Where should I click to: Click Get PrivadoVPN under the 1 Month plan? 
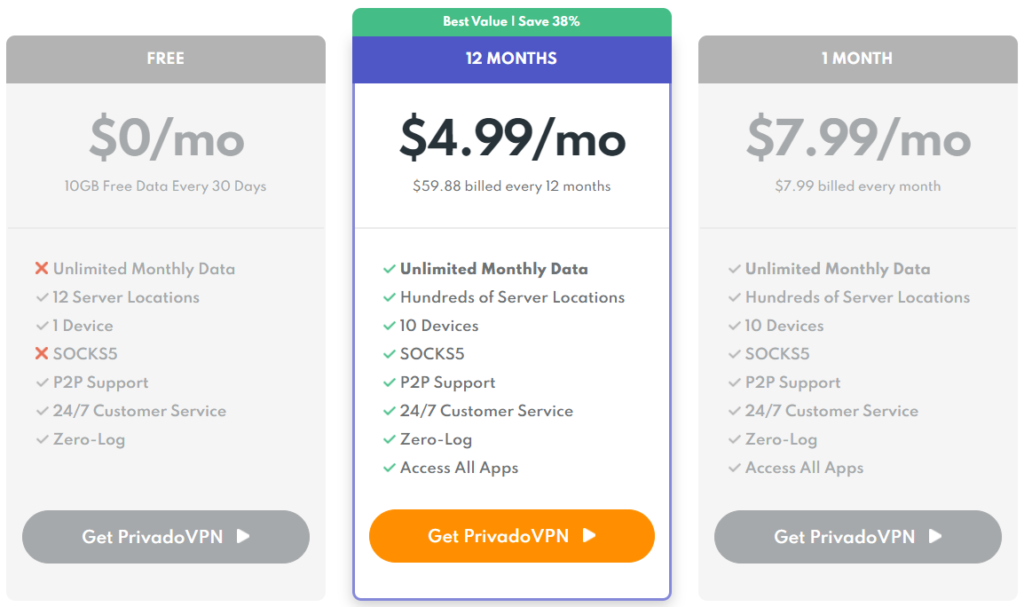(x=857, y=536)
